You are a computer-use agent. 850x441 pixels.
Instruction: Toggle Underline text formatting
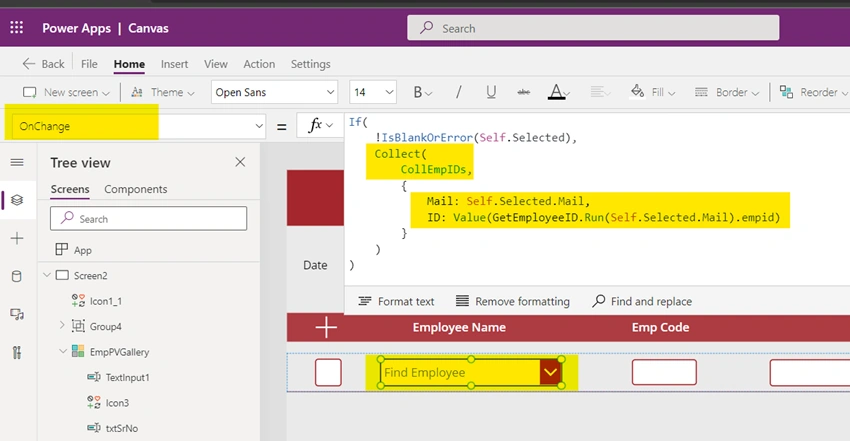(491, 92)
